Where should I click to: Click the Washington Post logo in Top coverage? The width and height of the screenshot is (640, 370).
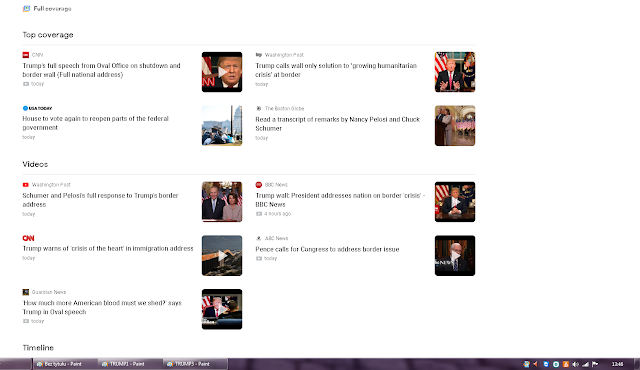click(x=258, y=55)
